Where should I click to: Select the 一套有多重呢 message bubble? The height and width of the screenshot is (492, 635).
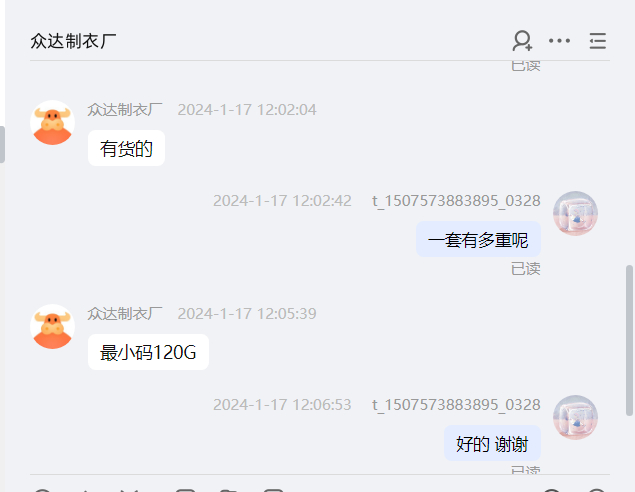(x=478, y=239)
